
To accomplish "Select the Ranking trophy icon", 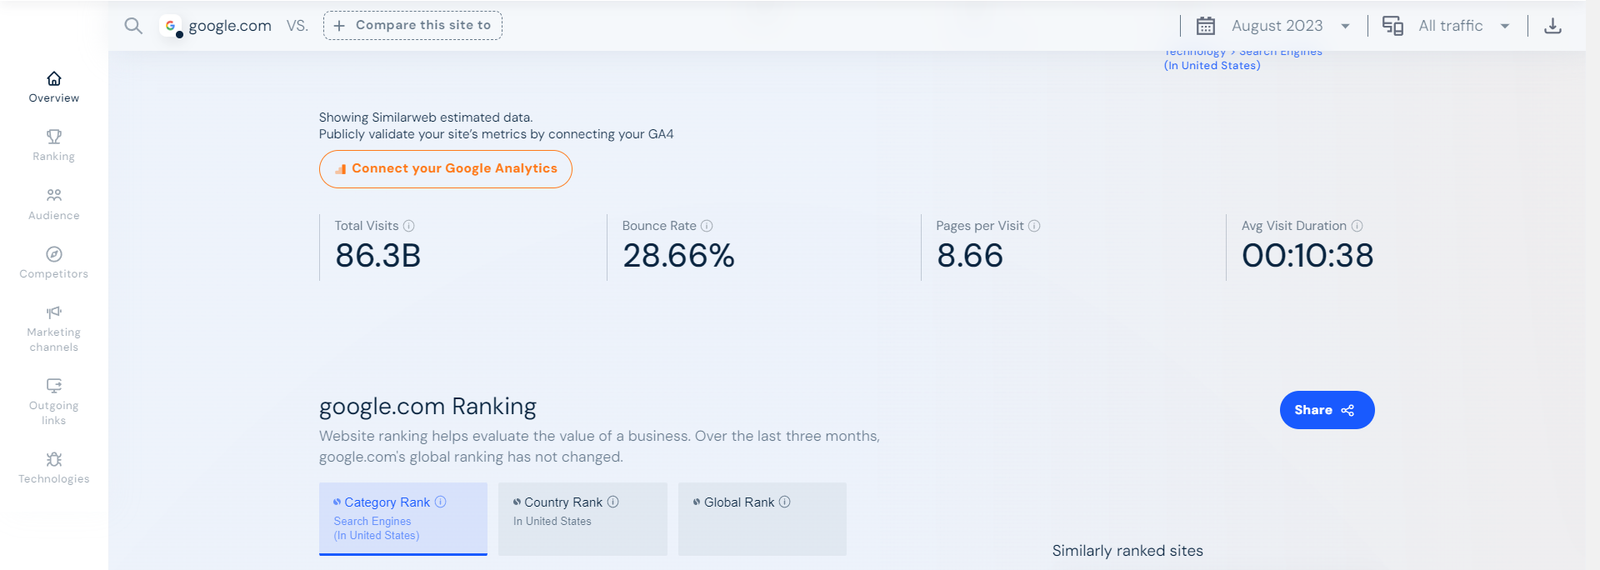I will click(x=54, y=136).
